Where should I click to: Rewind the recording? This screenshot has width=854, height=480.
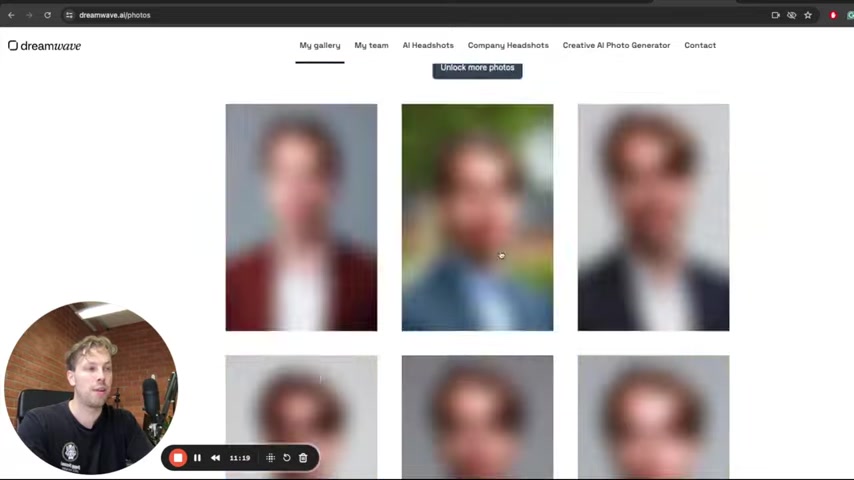(x=216, y=458)
